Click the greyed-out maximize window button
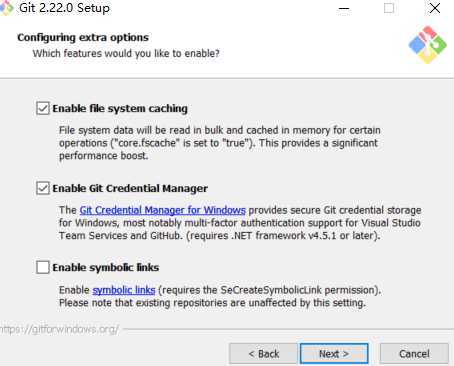The width and height of the screenshot is (454, 366). tap(389, 8)
